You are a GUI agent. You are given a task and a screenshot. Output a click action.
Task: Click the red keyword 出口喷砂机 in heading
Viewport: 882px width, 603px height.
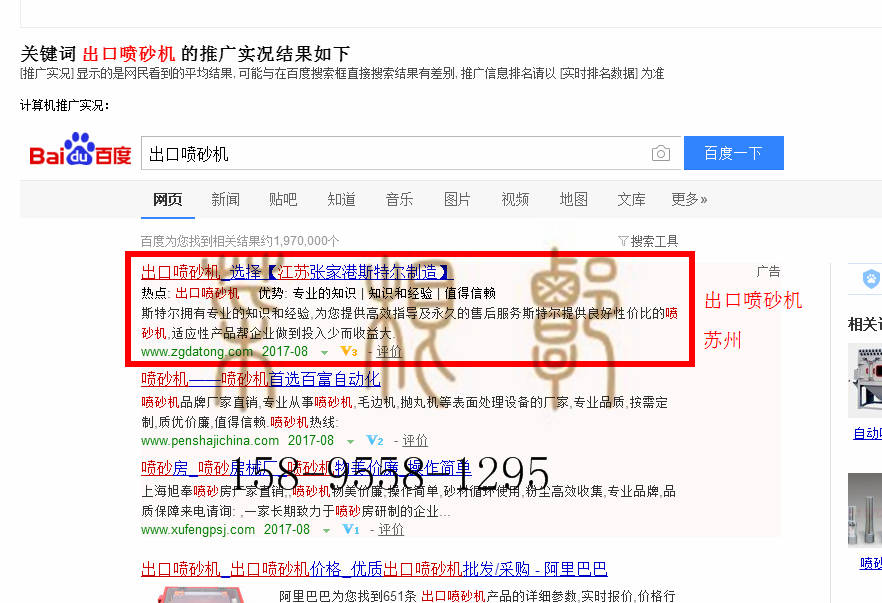click(x=129, y=54)
